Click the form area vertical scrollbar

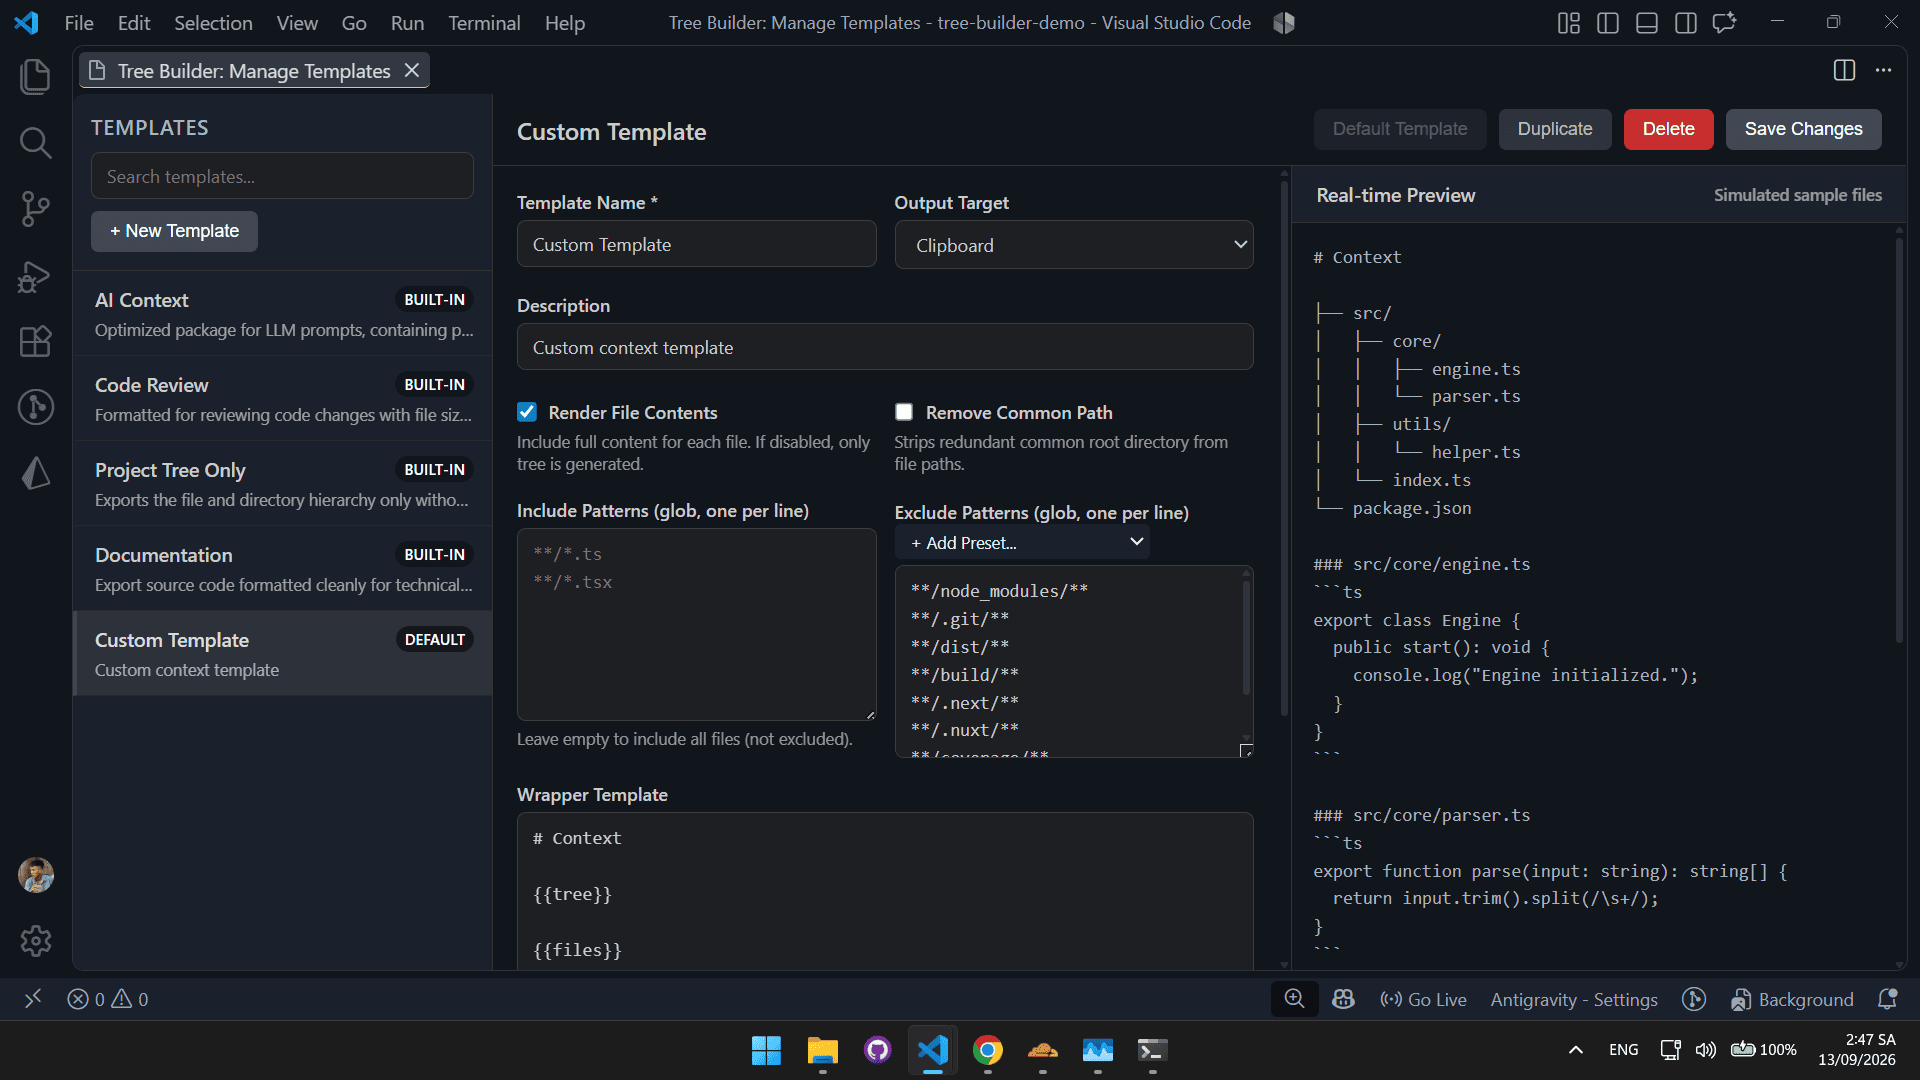[x=1284, y=448]
